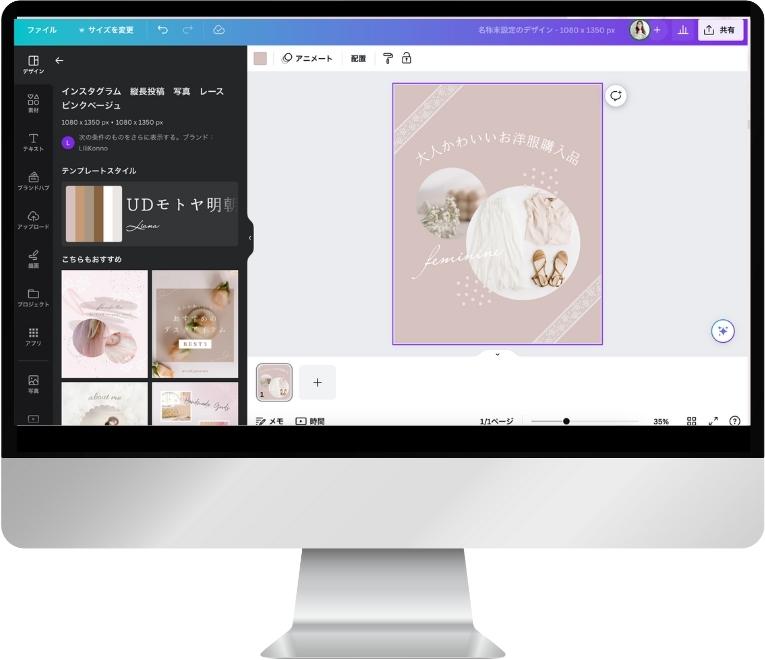
Task: Collapse the left side panel handle
Action: (250, 238)
